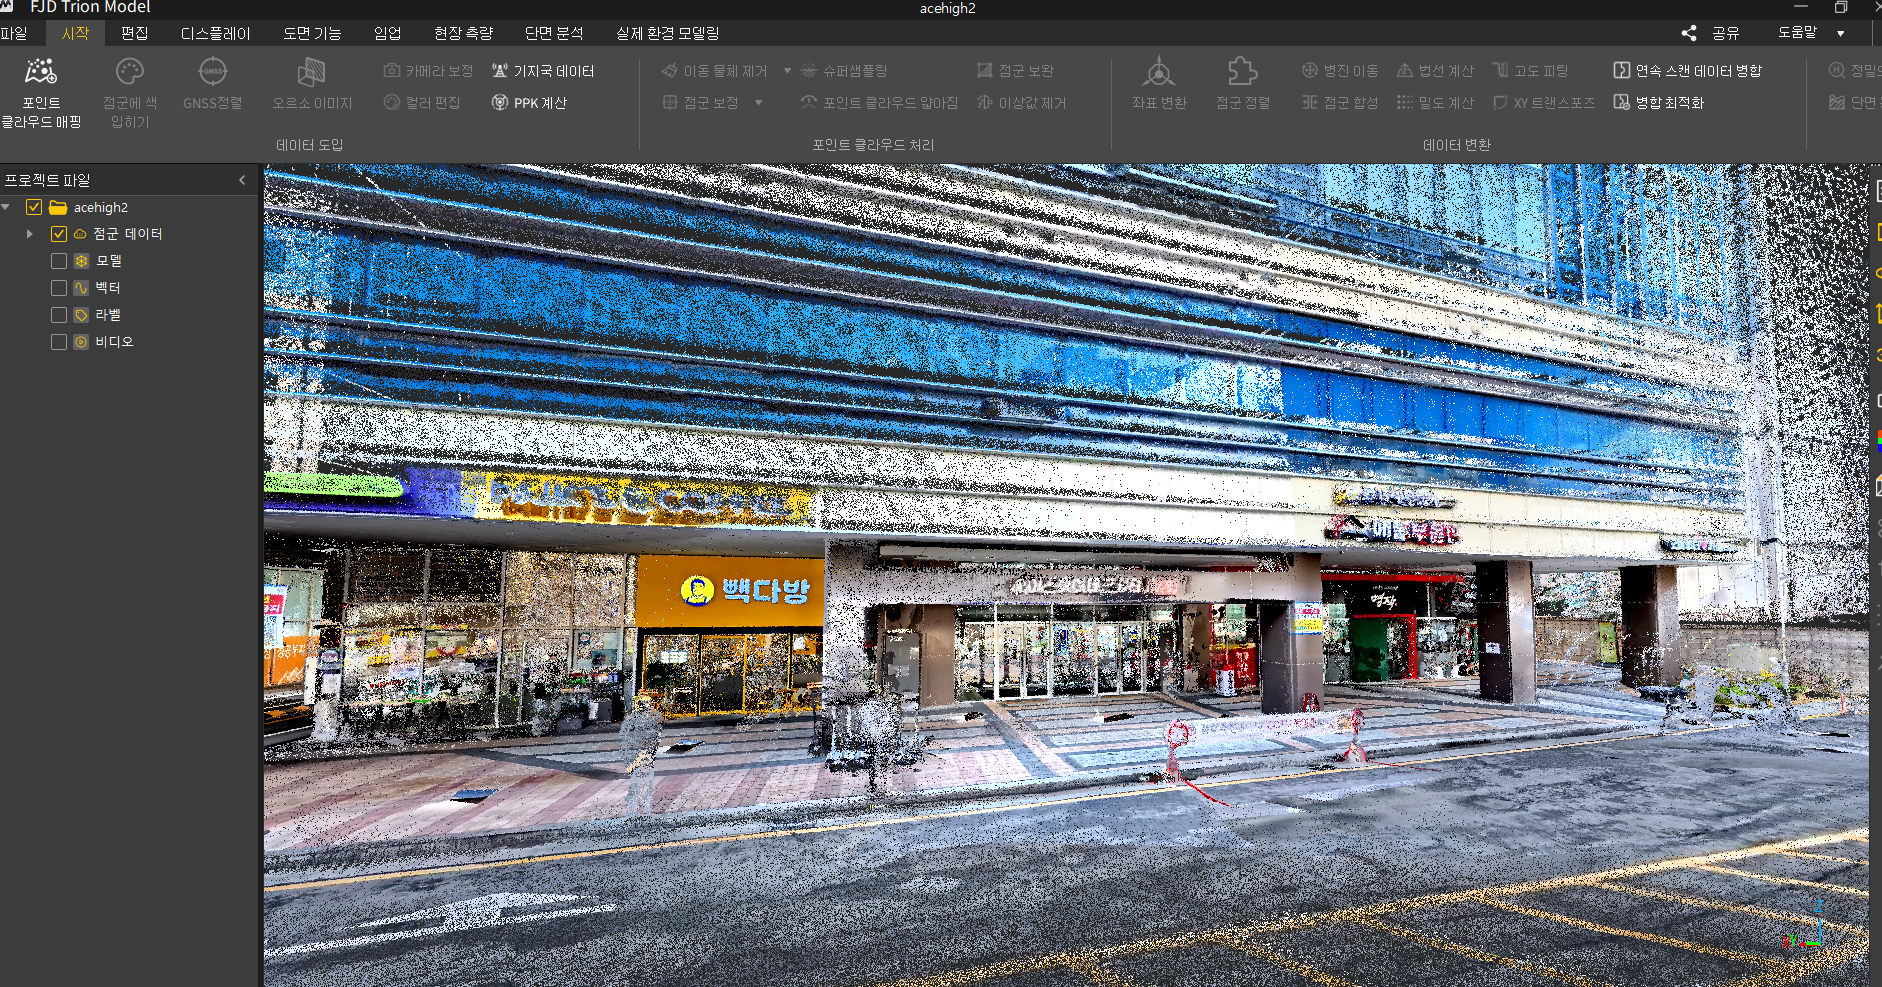The image size is (1882, 987).
Task: Open the 컬러 편집 tool
Action: click(x=422, y=103)
